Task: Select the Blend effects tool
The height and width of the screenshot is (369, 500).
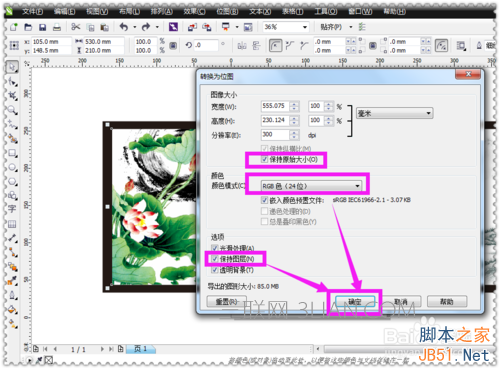Action: tap(13, 267)
